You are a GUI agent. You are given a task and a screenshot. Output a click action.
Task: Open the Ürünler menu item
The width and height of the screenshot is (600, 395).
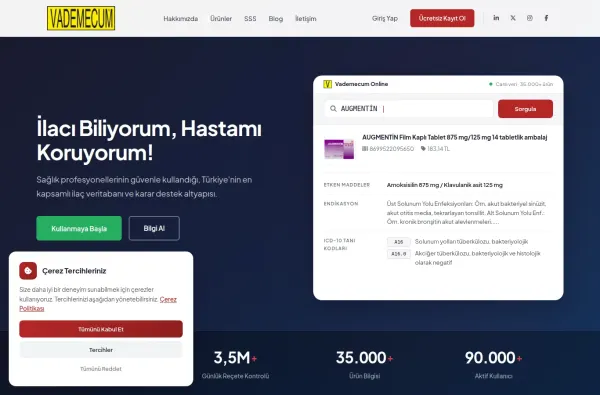coord(221,18)
